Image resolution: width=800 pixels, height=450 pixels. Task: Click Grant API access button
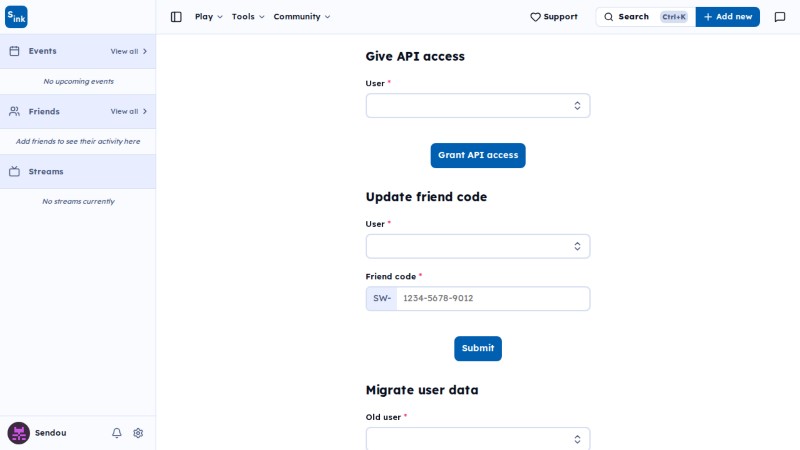click(478, 155)
